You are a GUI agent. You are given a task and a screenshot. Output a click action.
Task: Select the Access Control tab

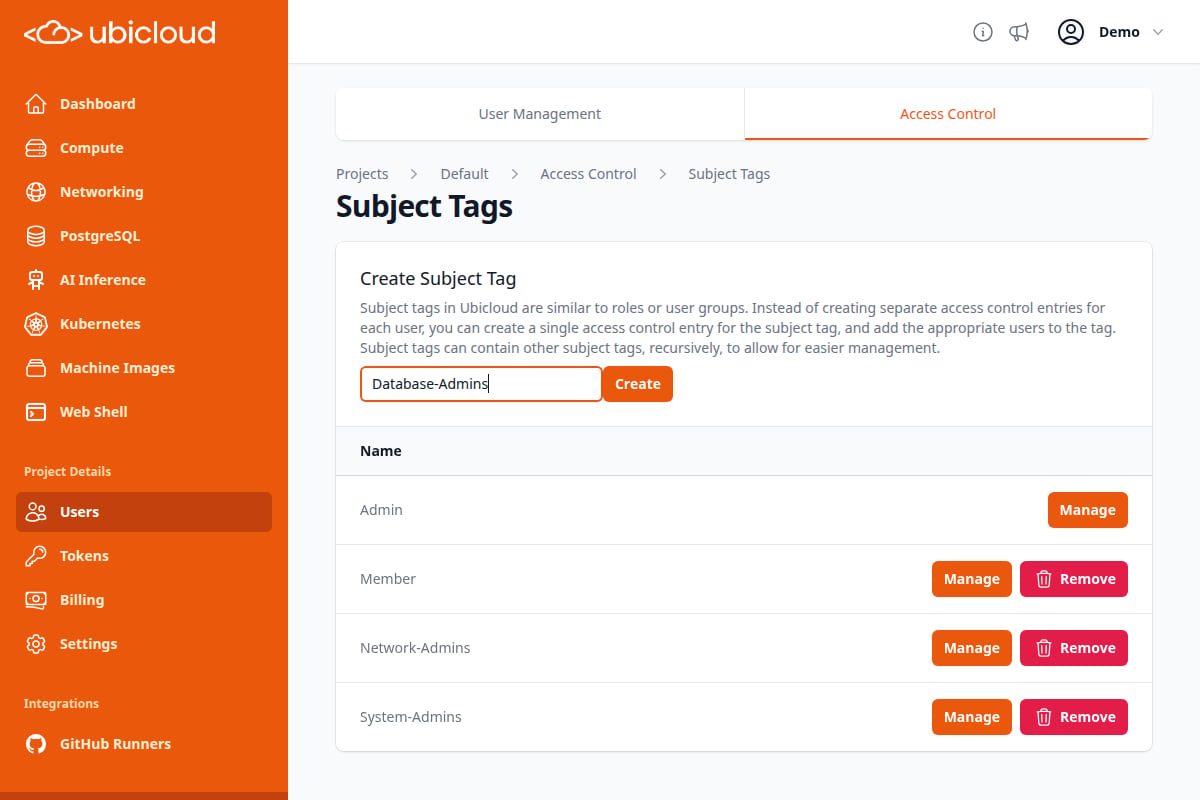[948, 114]
